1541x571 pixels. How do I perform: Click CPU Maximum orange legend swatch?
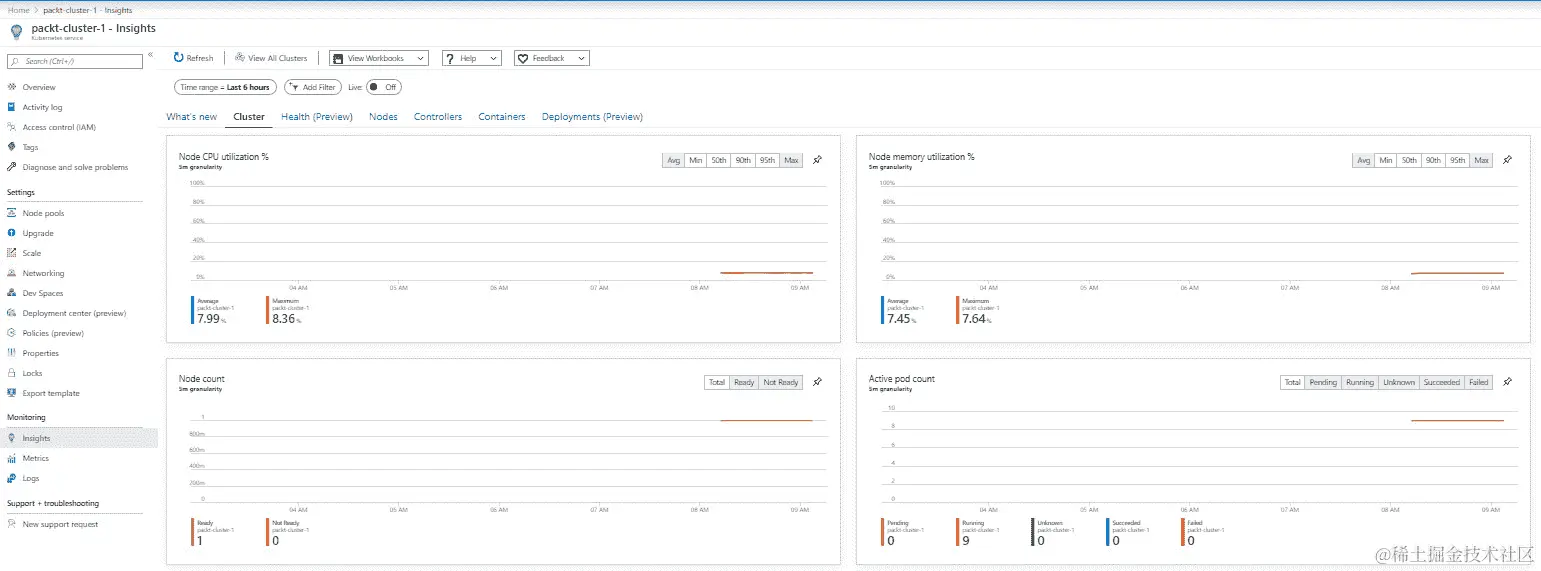pos(268,310)
